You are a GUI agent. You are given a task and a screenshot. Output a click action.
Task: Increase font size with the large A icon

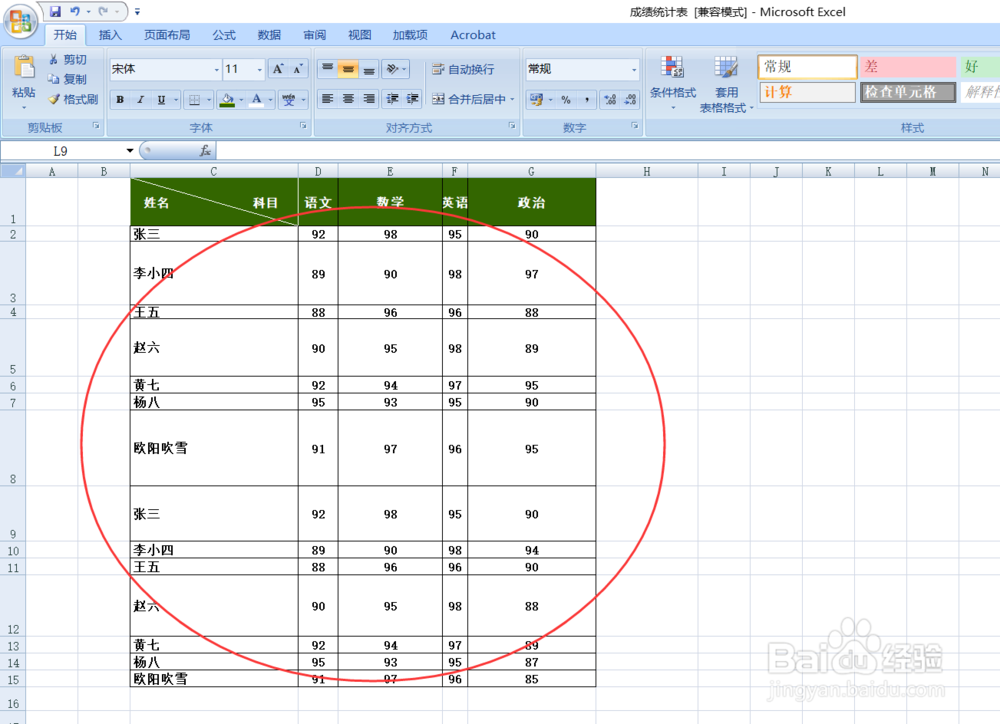pos(278,69)
